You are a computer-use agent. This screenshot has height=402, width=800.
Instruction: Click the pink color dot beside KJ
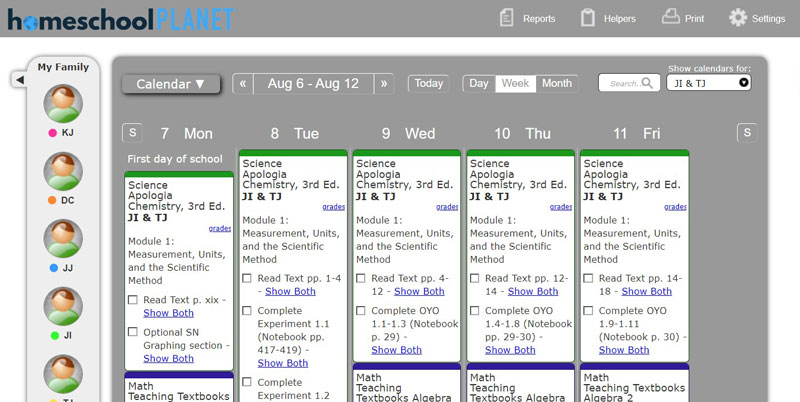point(52,133)
